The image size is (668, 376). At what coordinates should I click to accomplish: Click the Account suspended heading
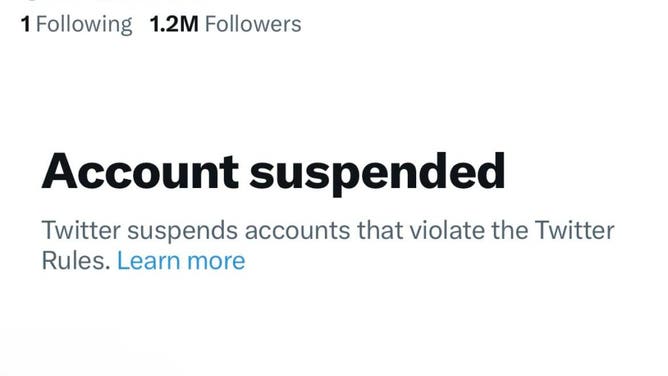[273, 172]
